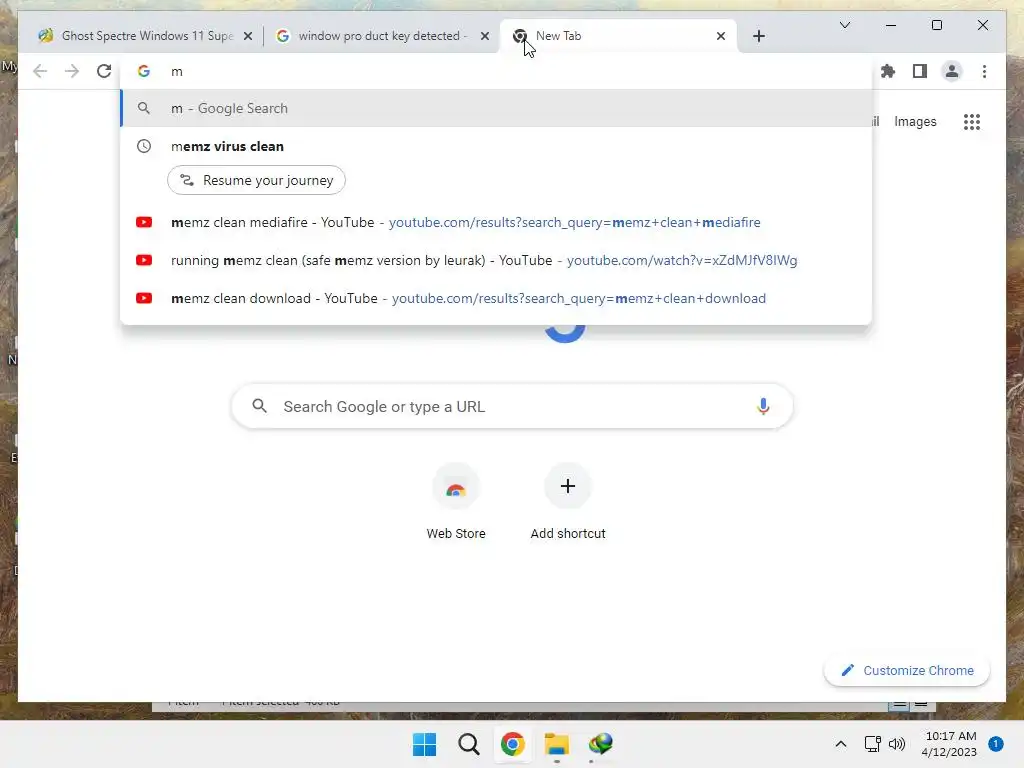This screenshot has width=1024, height=768.
Task: Open 'running memz clean' YouTube suggestion
Action: pyautogui.click(x=496, y=261)
